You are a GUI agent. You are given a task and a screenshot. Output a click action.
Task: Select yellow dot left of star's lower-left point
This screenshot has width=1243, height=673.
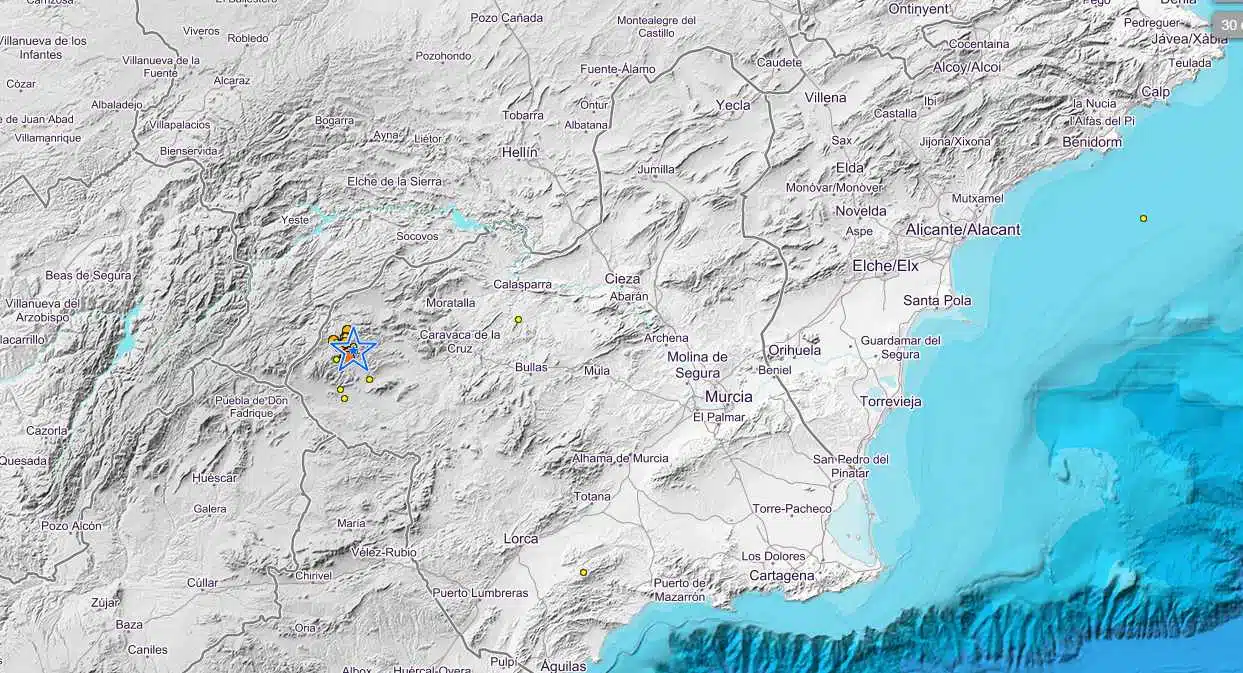coord(336,360)
